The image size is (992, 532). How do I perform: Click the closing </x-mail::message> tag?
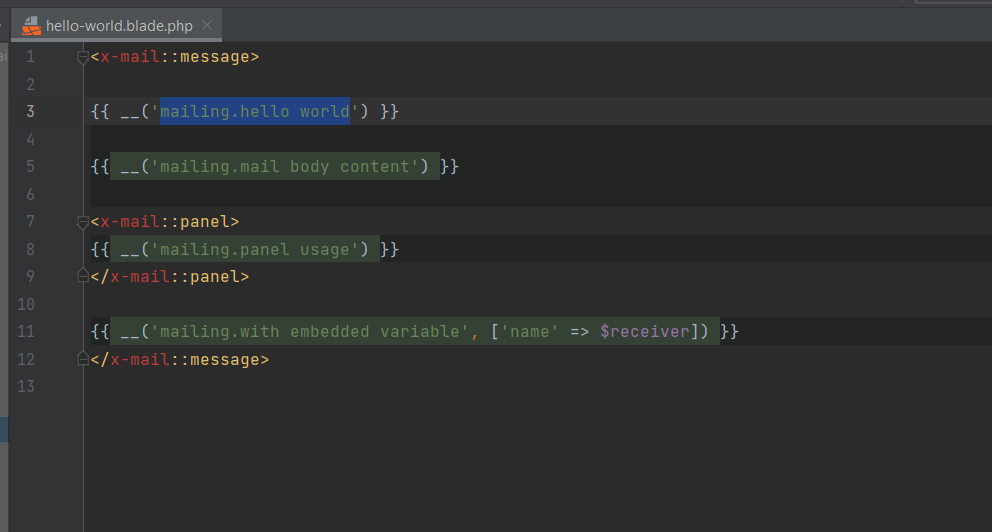tap(180, 359)
